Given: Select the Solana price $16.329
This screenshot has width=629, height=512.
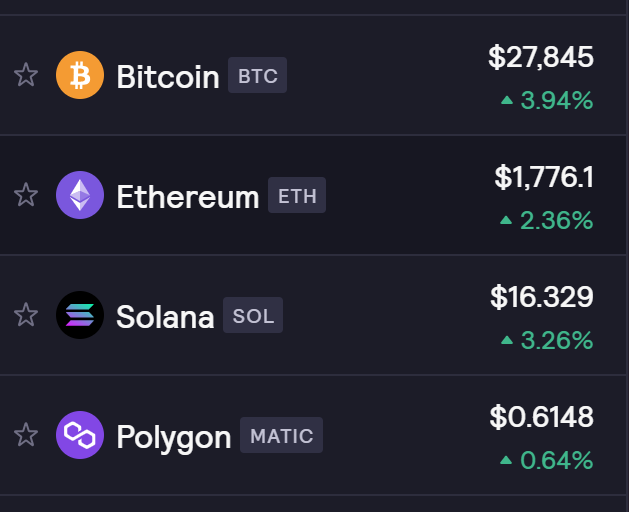Looking at the screenshot, I should tap(542, 297).
